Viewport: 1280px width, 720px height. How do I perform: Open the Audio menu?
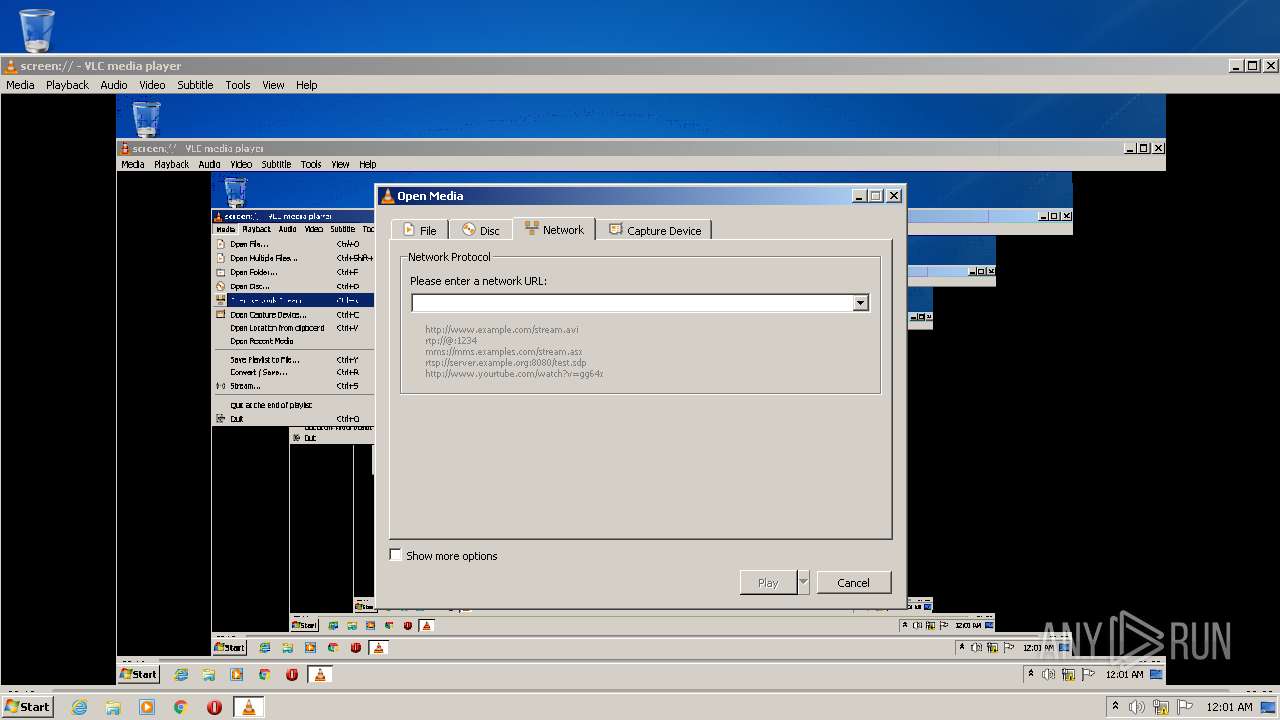114,85
